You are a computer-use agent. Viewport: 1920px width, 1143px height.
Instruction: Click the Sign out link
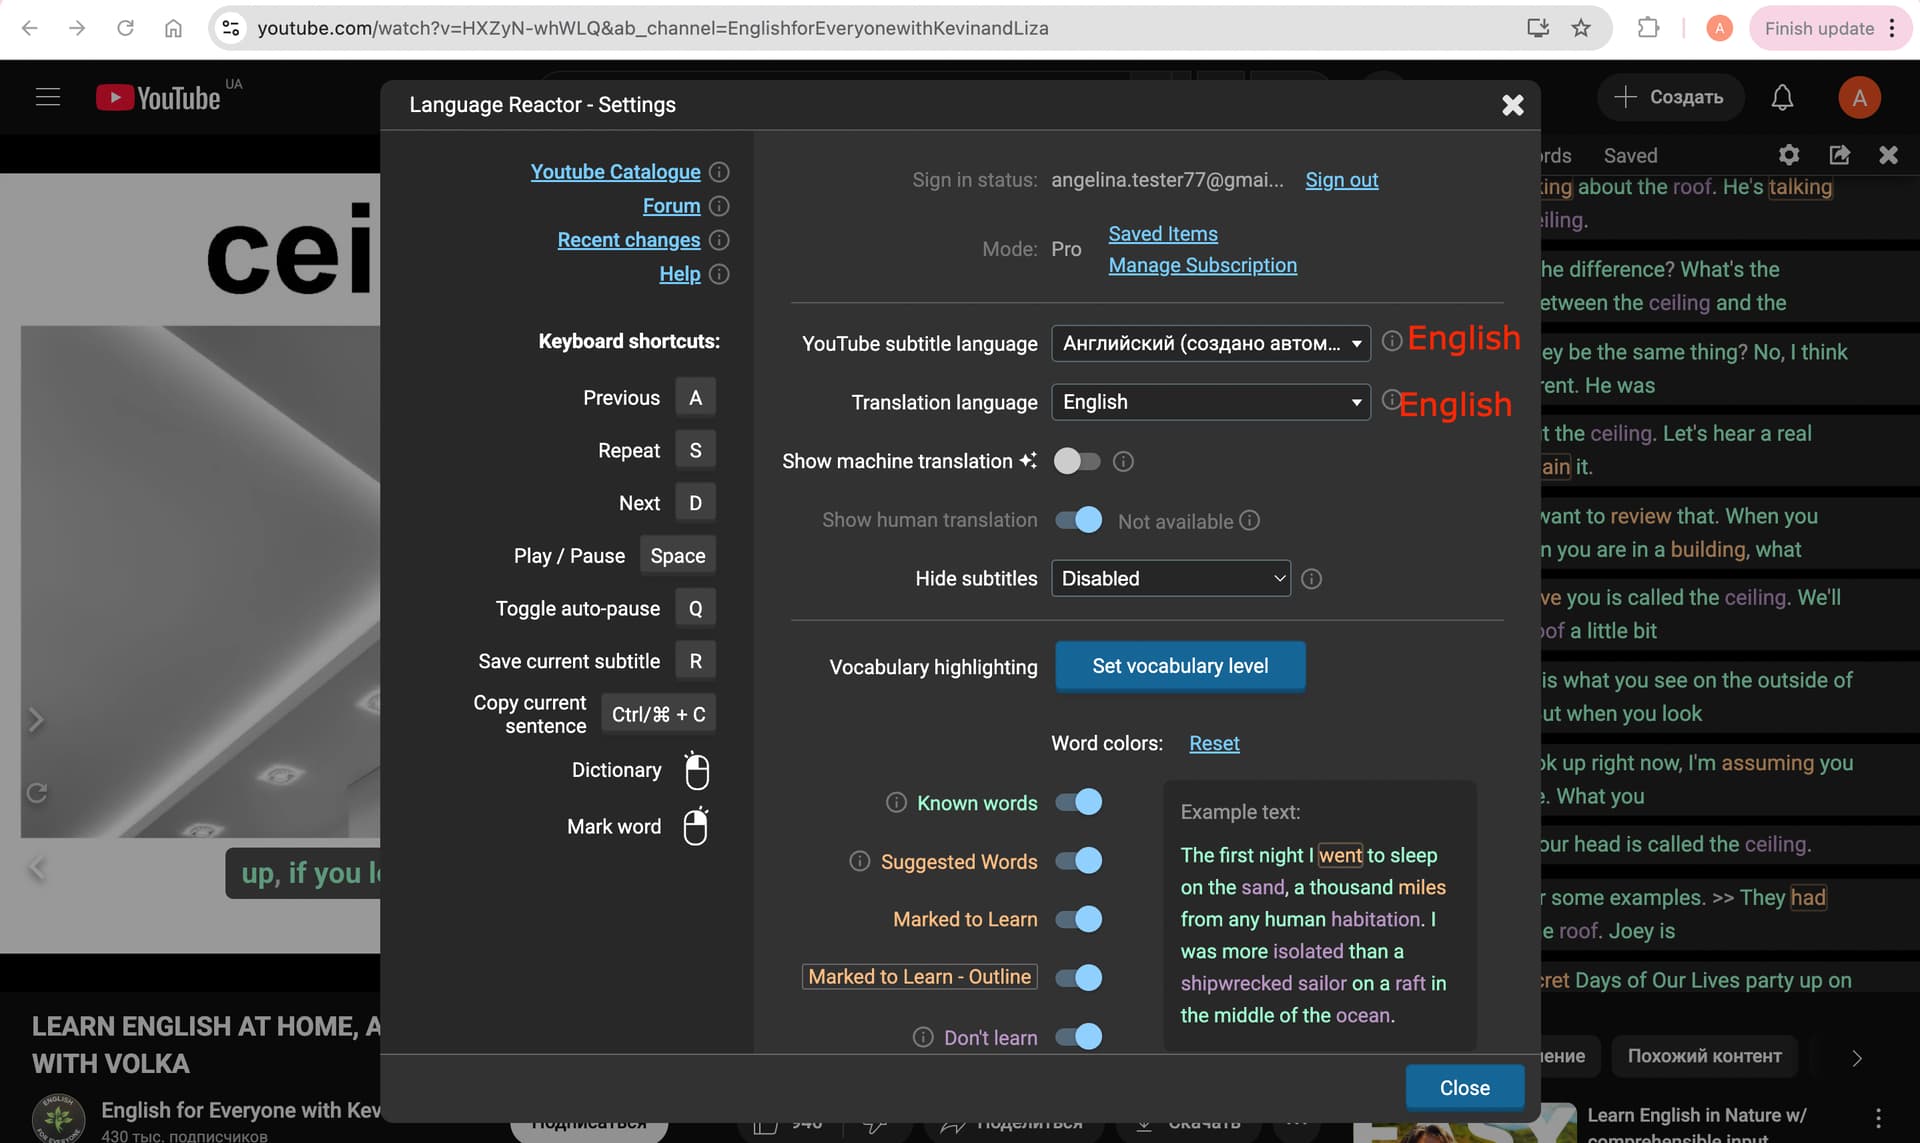(x=1341, y=180)
